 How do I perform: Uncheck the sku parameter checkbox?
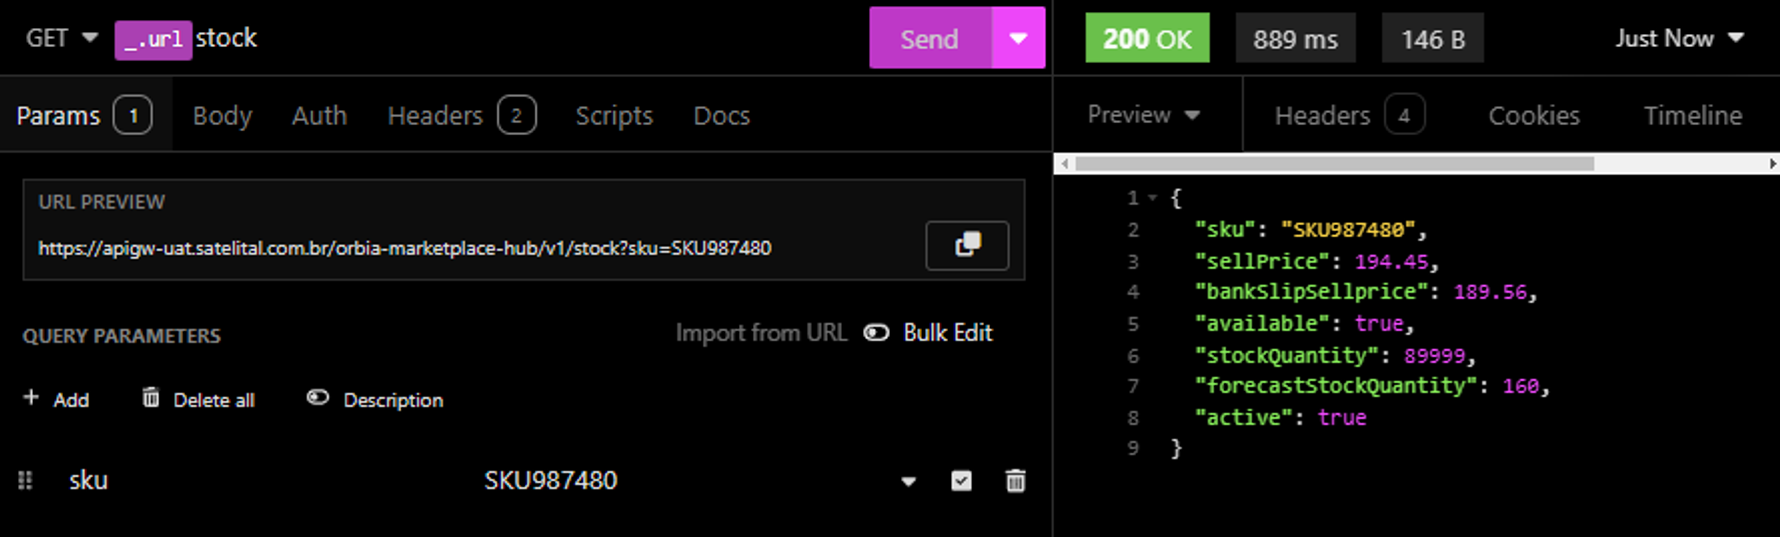(961, 481)
